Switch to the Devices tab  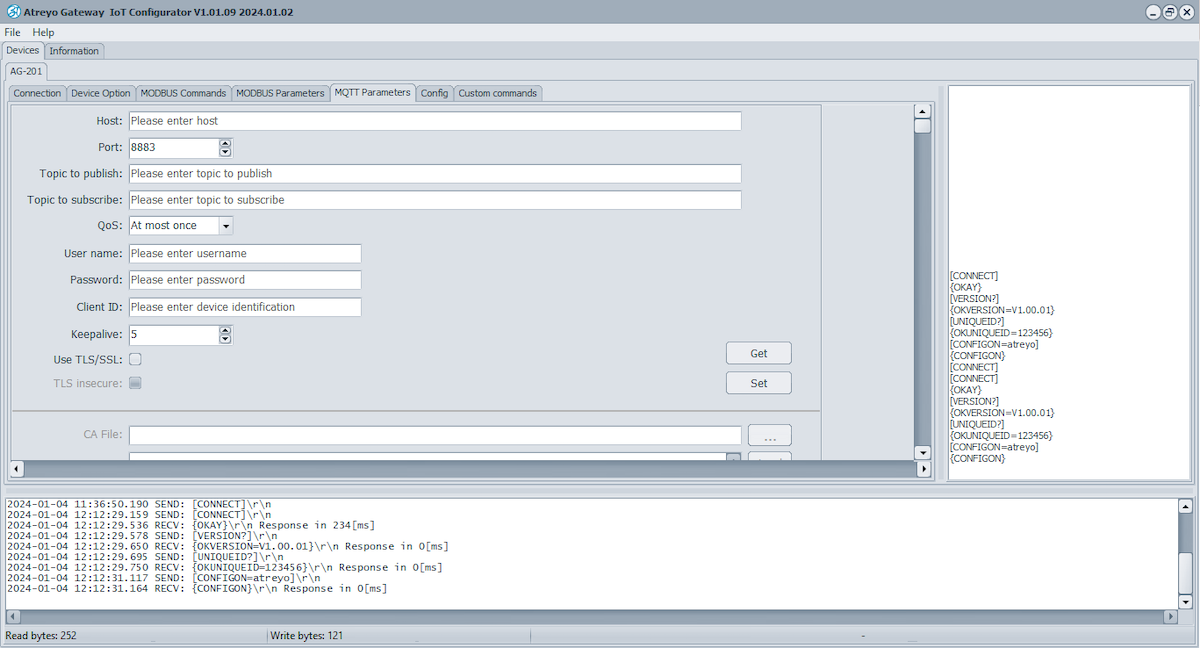23,50
